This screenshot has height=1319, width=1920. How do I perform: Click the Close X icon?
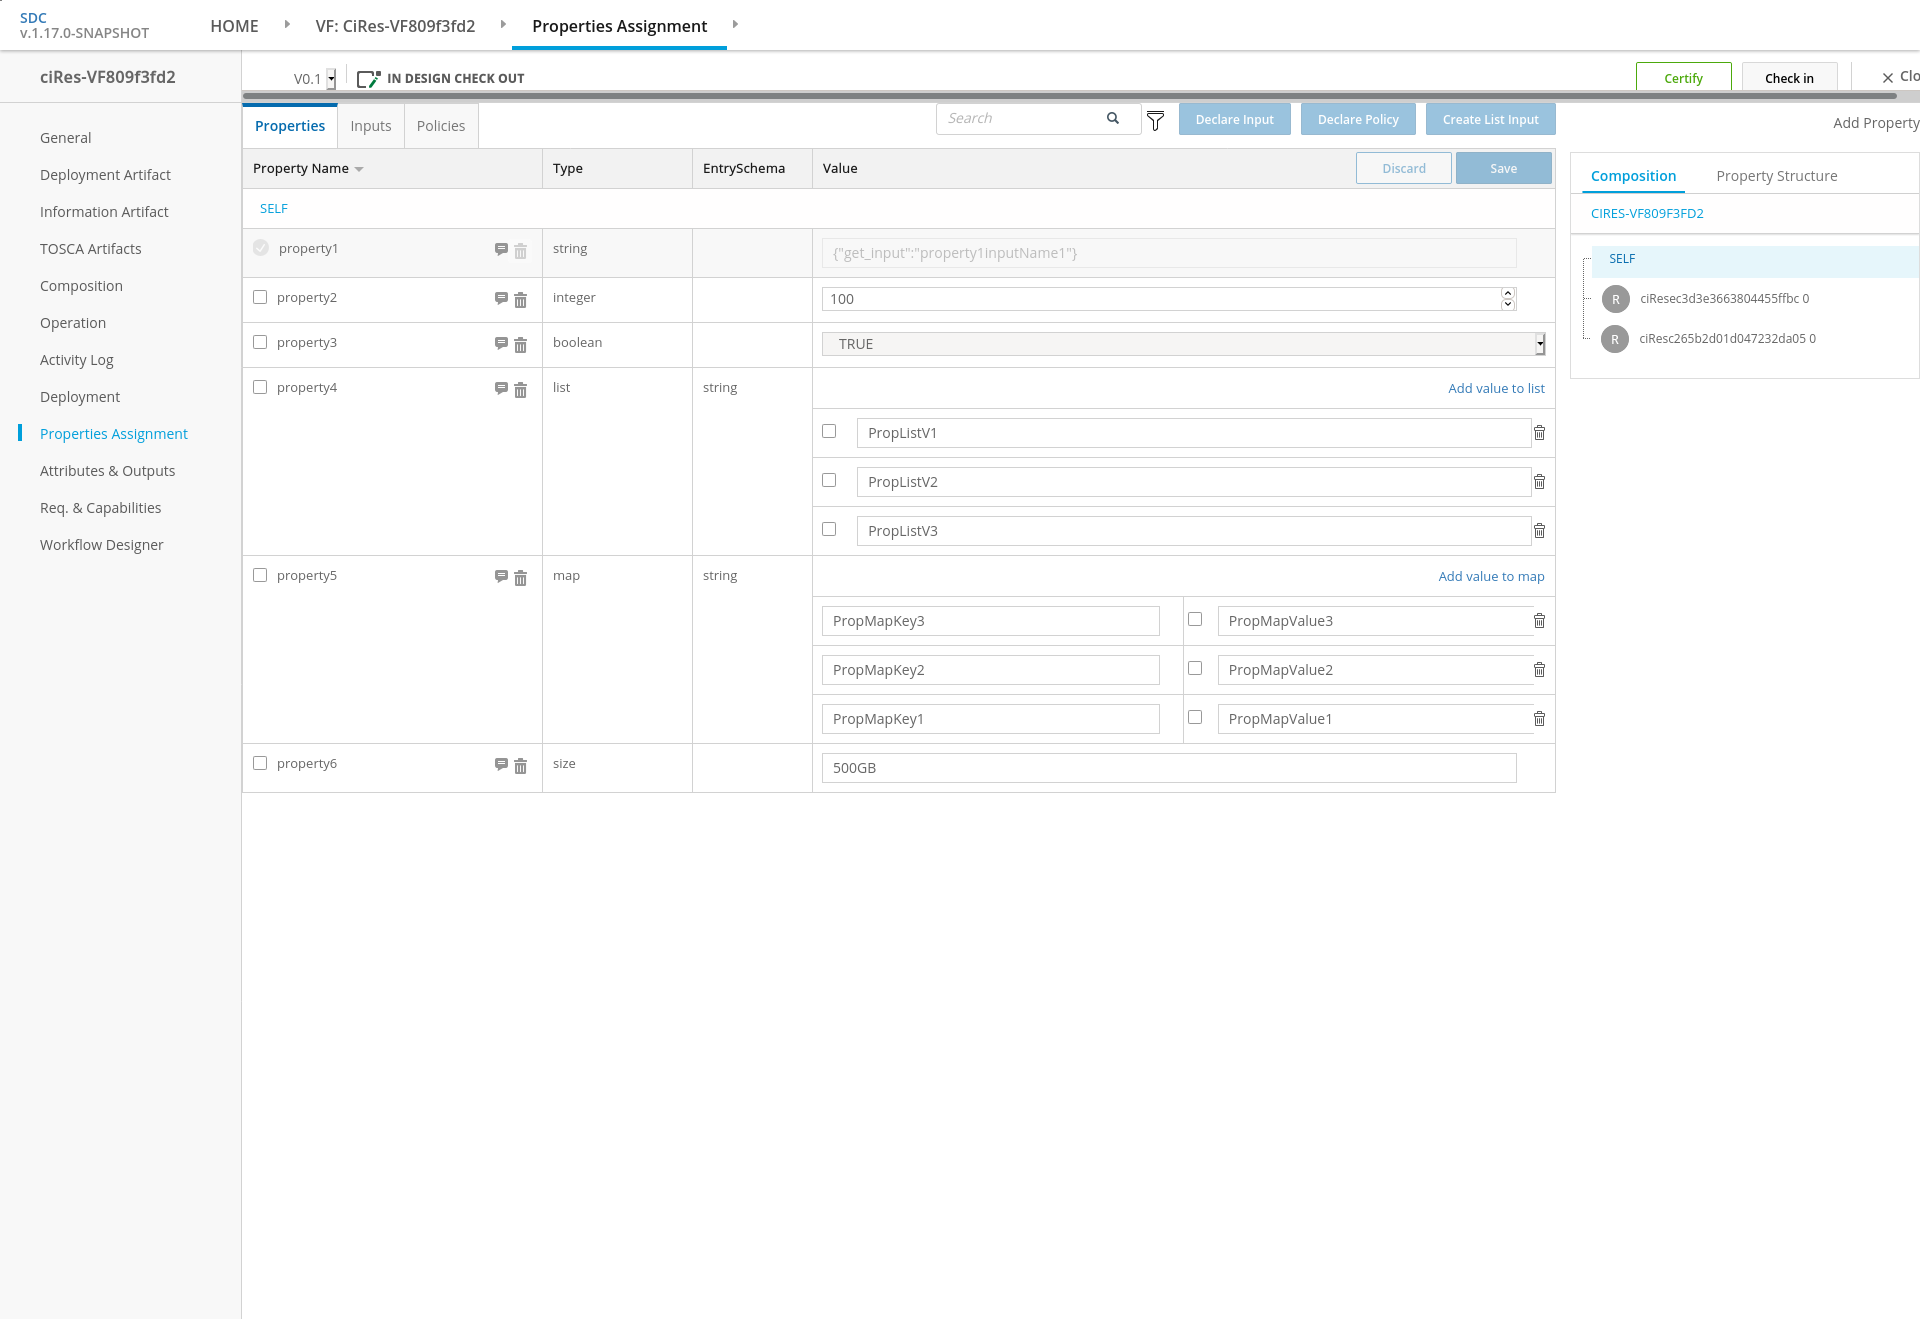[x=1888, y=78]
